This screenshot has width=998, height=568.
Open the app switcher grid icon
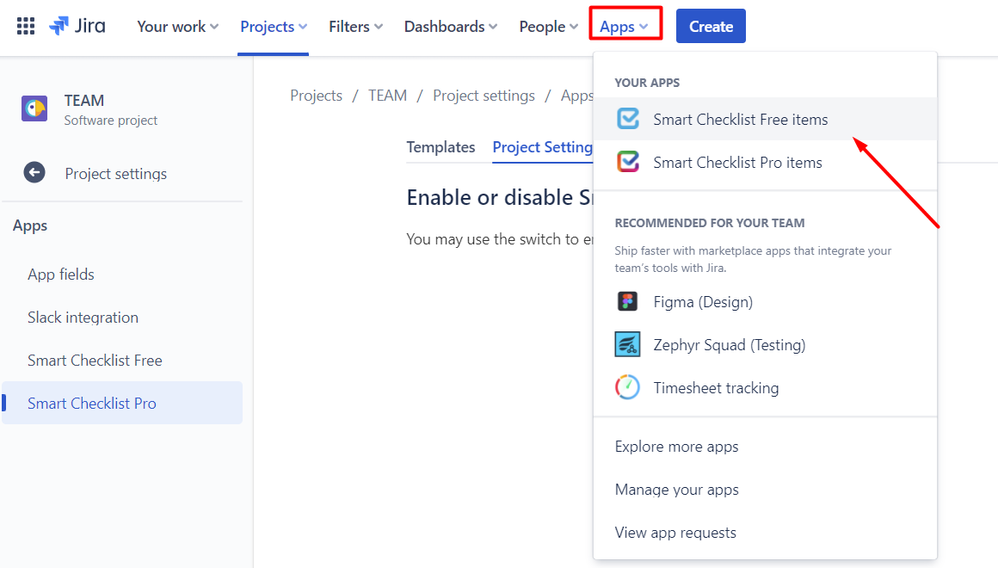pyautogui.click(x=25, y=26)
